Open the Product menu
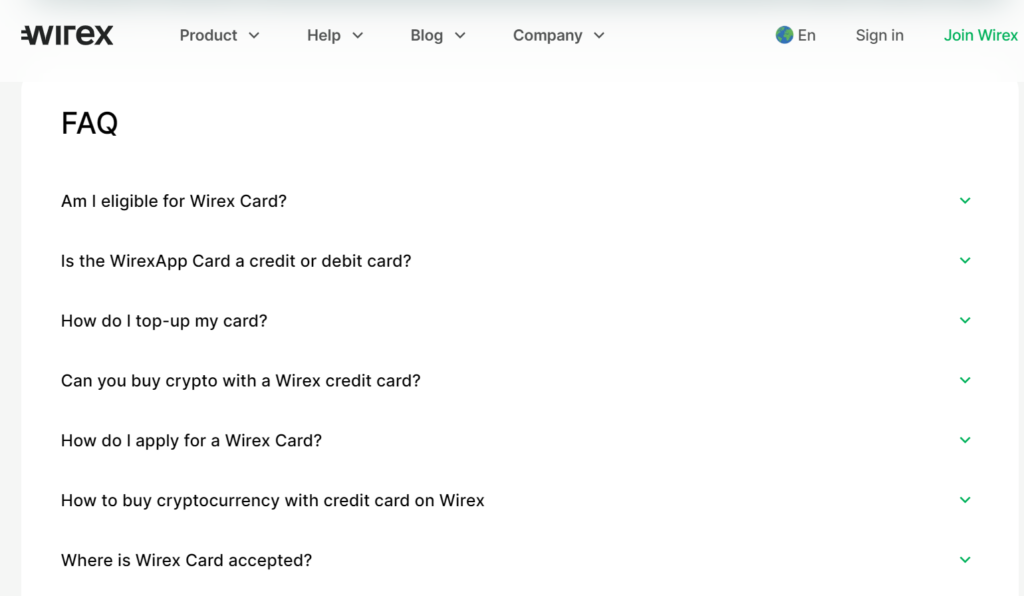 pos(219,35)
